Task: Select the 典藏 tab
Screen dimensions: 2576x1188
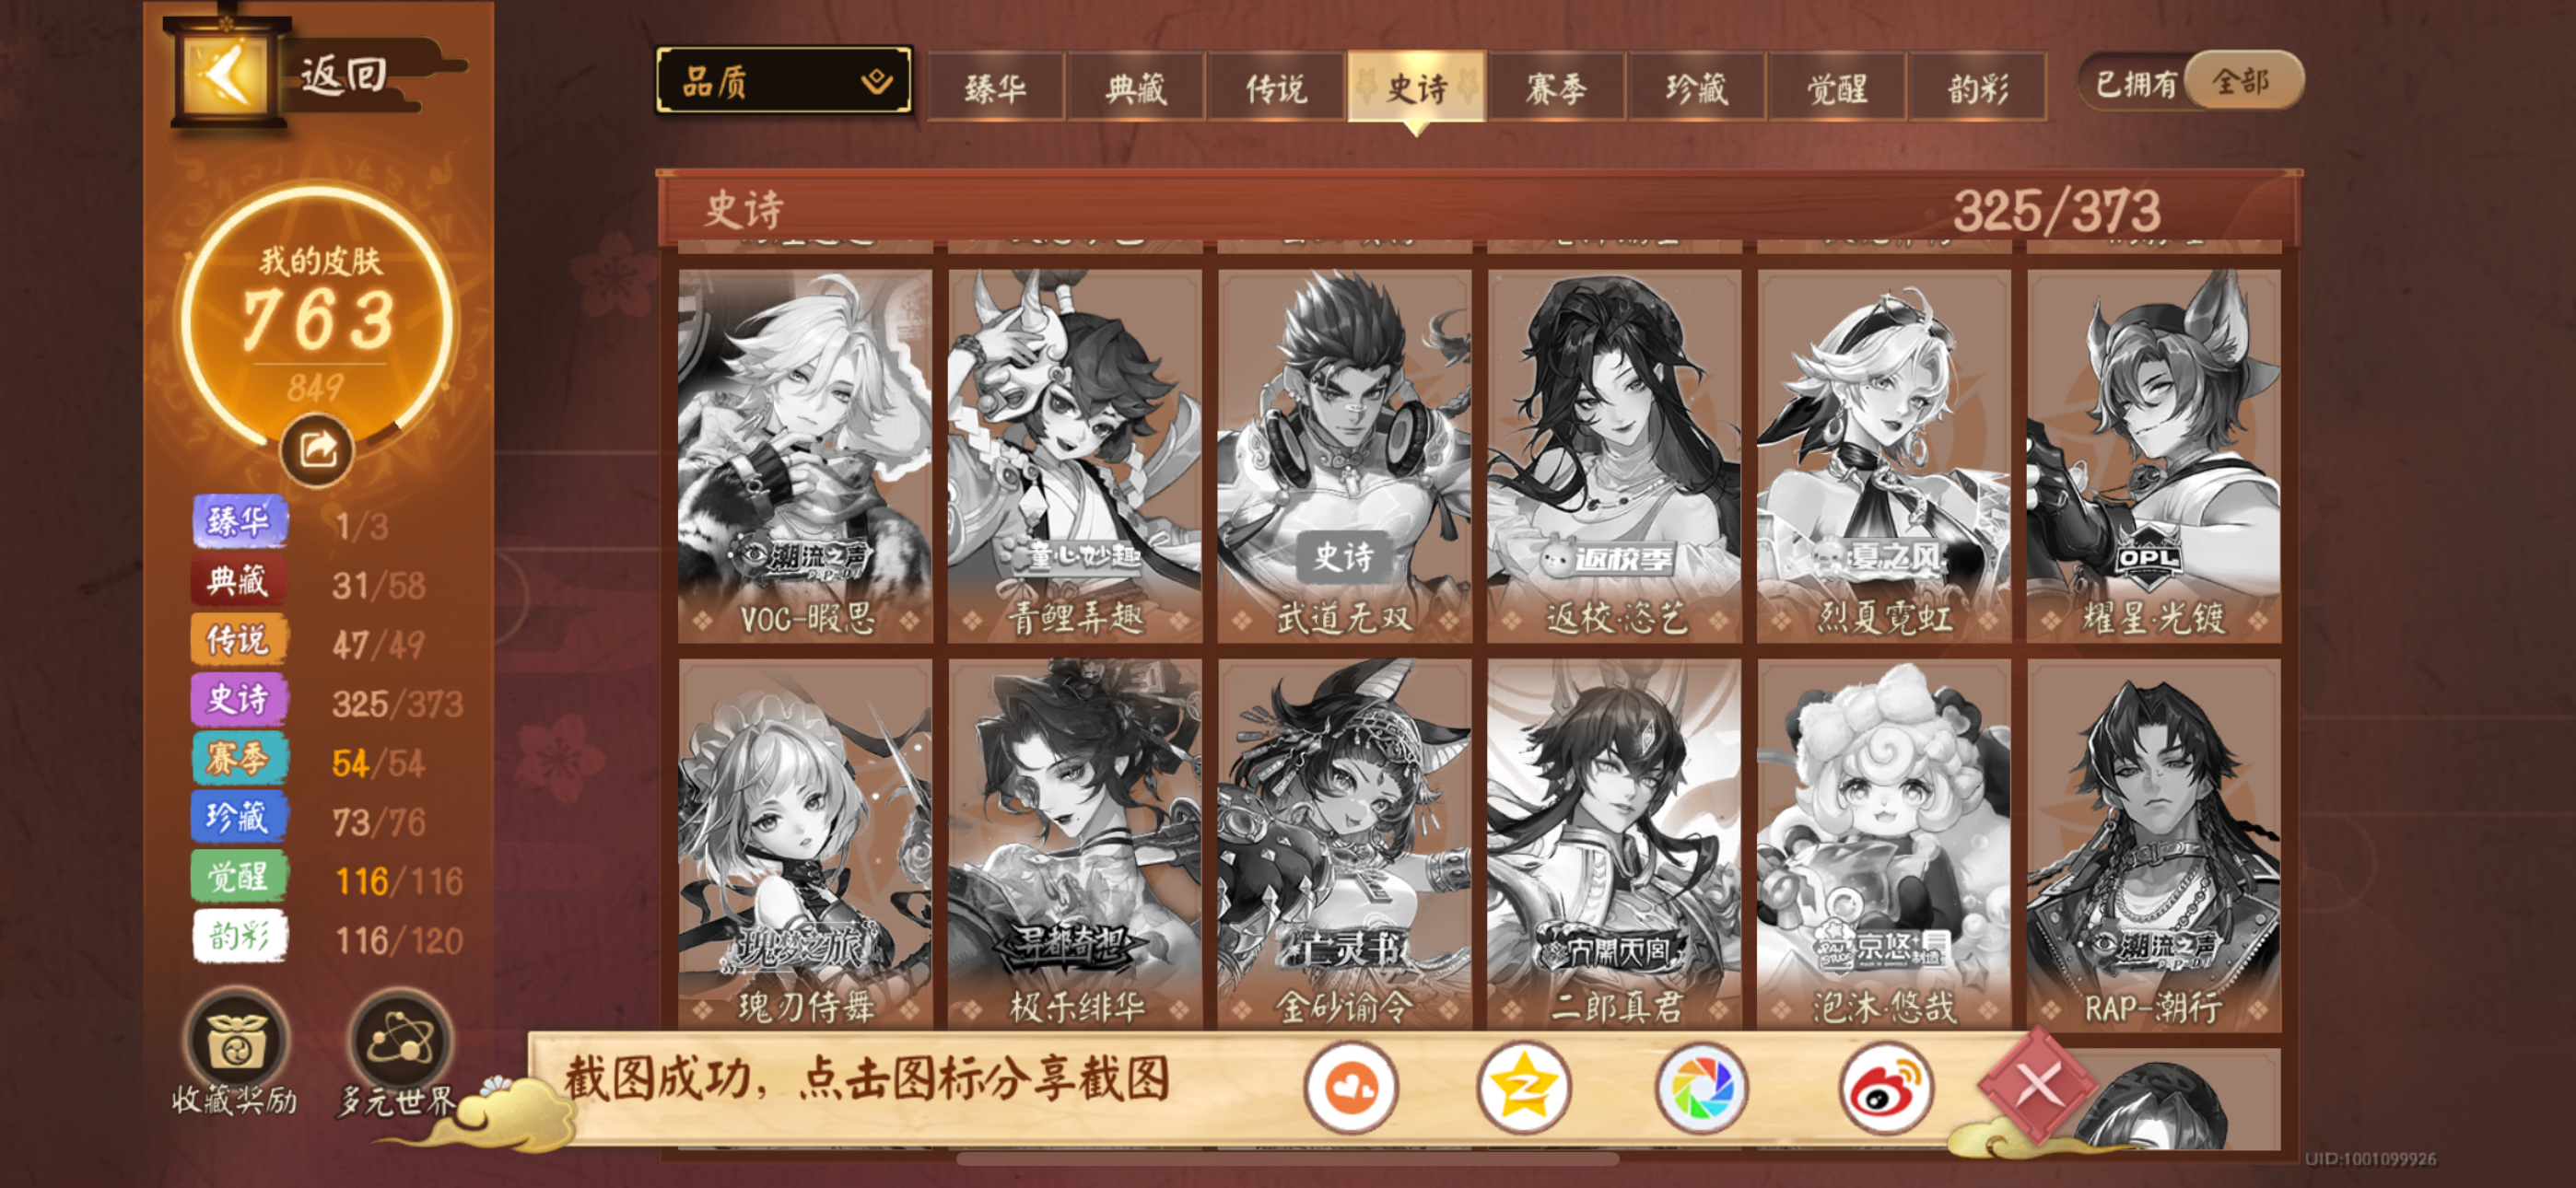Action: pyautogui.click(x=1135, y=88)
